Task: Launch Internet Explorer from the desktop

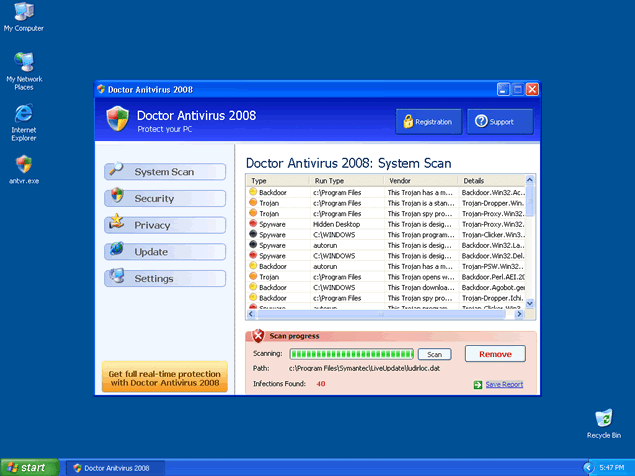Action: 23,114
